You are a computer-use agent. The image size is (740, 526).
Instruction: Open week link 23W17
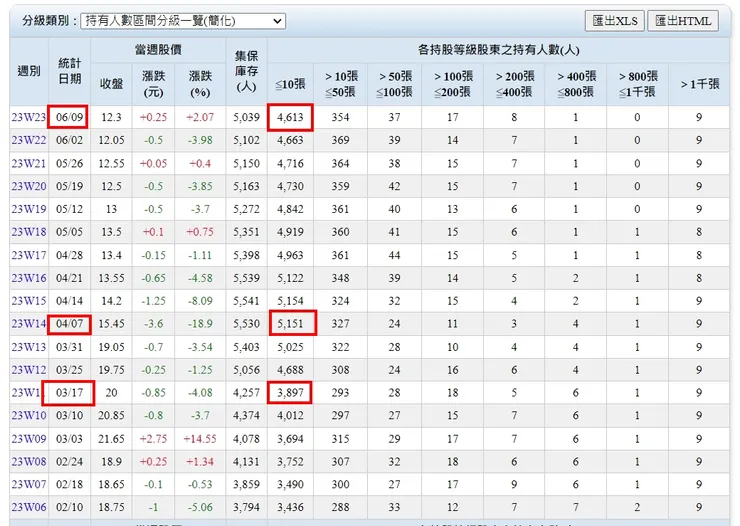tap(29, 255)
